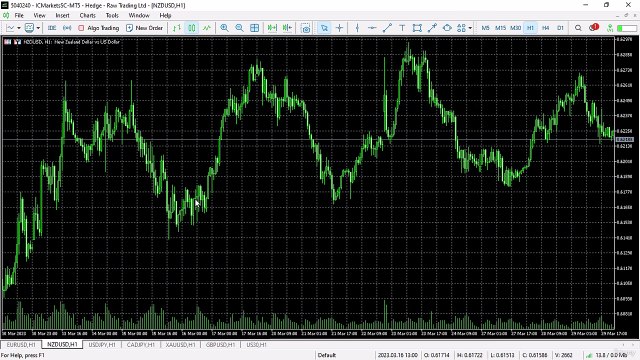
Task: Open the Insert menu
Action: [x=62, y=16]
